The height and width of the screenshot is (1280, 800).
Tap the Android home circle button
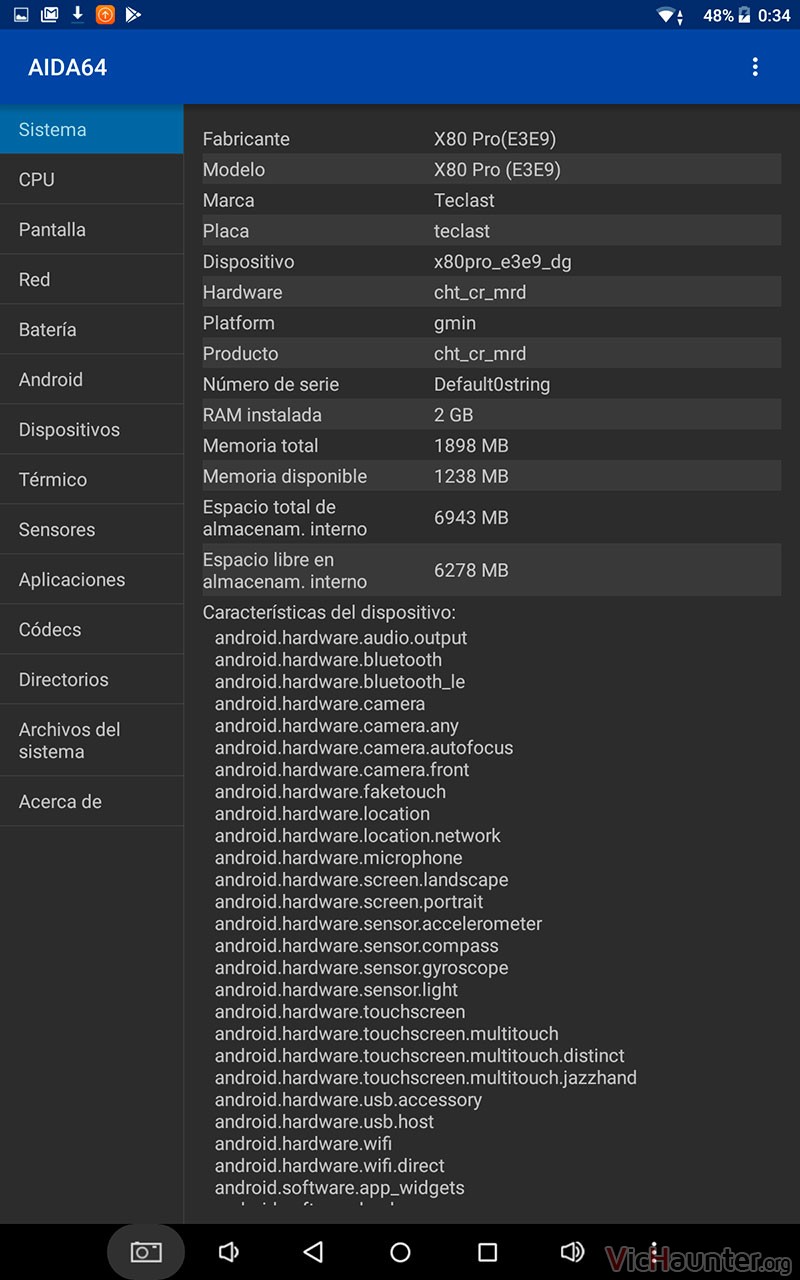[400, 1252]
